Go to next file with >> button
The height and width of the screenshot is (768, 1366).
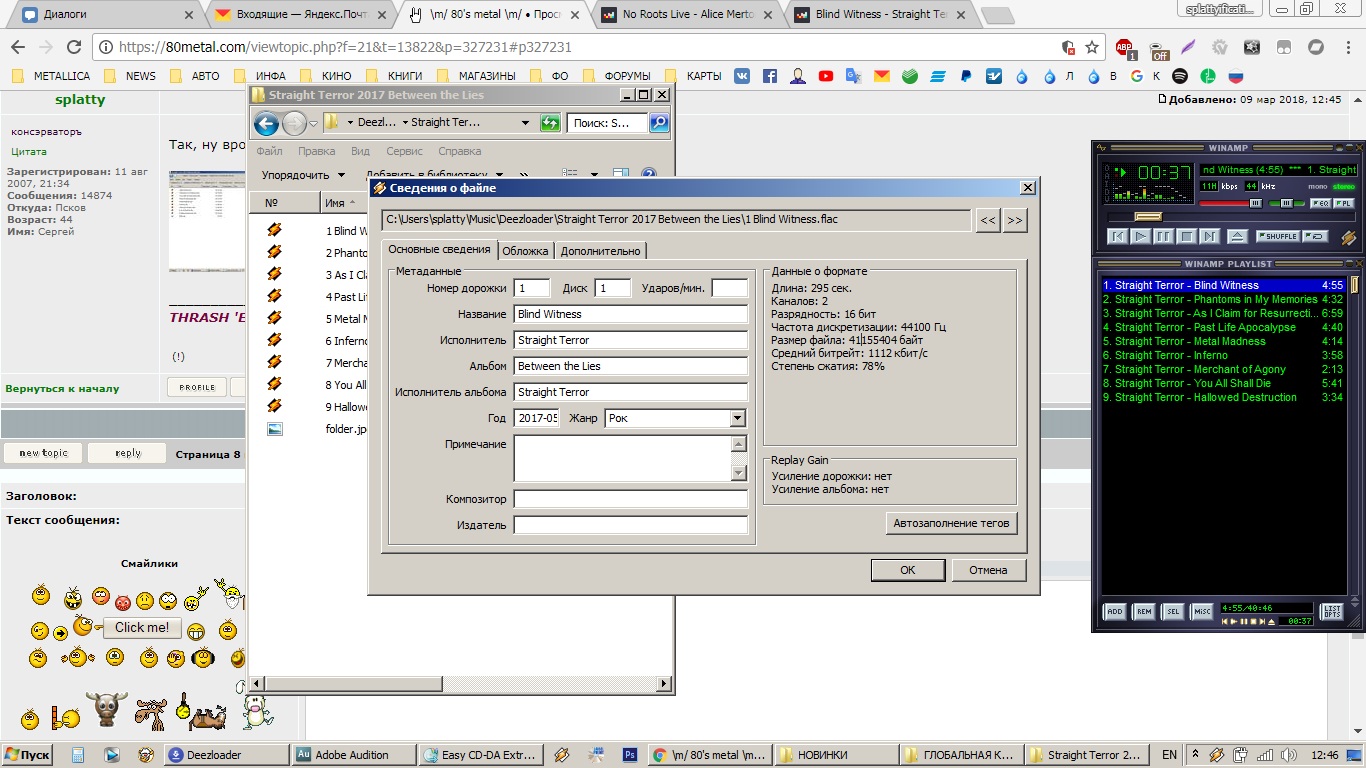click(x=1015, y=220)
